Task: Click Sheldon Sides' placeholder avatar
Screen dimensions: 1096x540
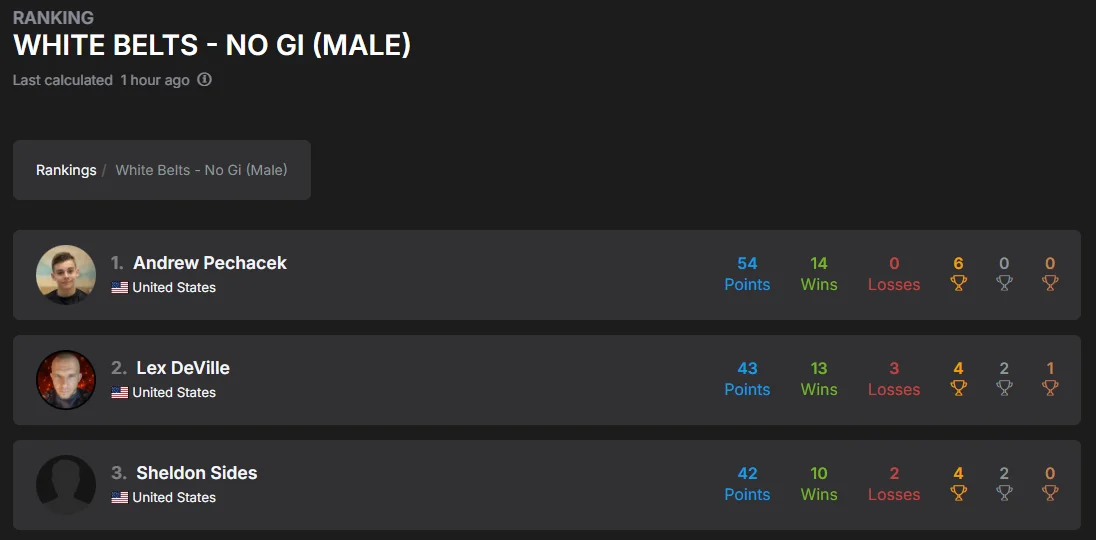Action: click(66, 485)
